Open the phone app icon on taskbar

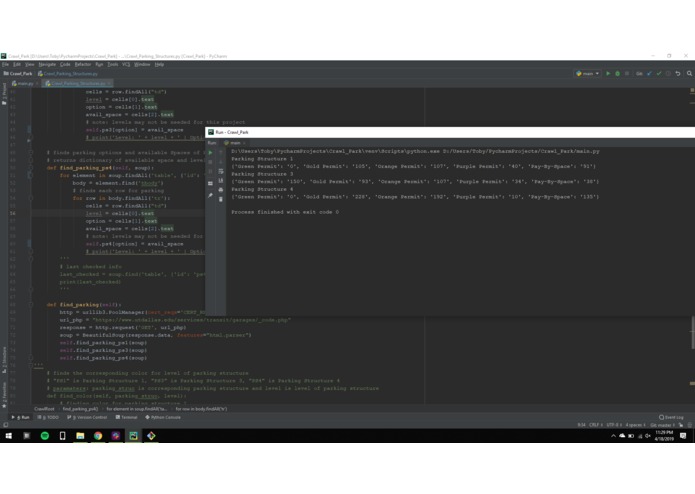tap(62, 436)
